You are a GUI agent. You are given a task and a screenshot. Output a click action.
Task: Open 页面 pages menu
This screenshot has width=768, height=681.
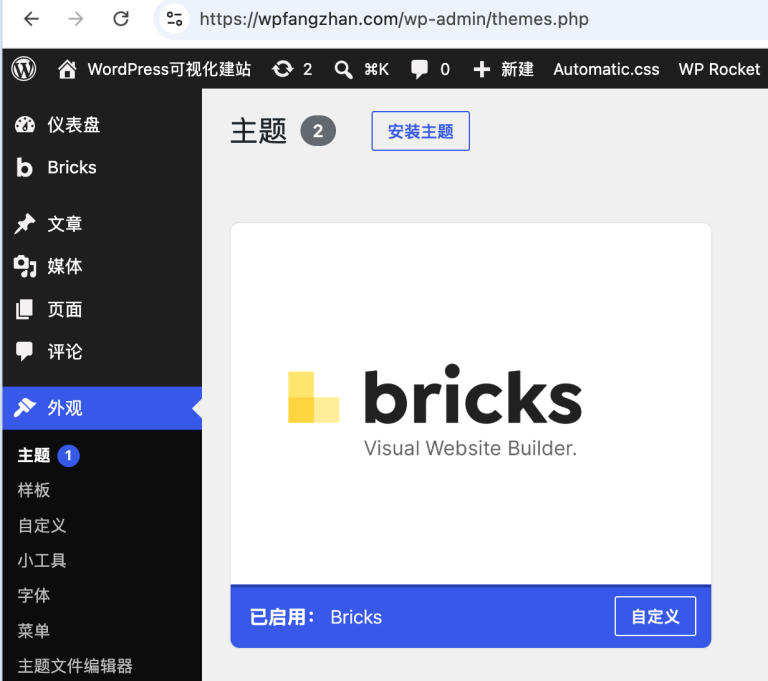pyautogui.click(x=102, y=310)
